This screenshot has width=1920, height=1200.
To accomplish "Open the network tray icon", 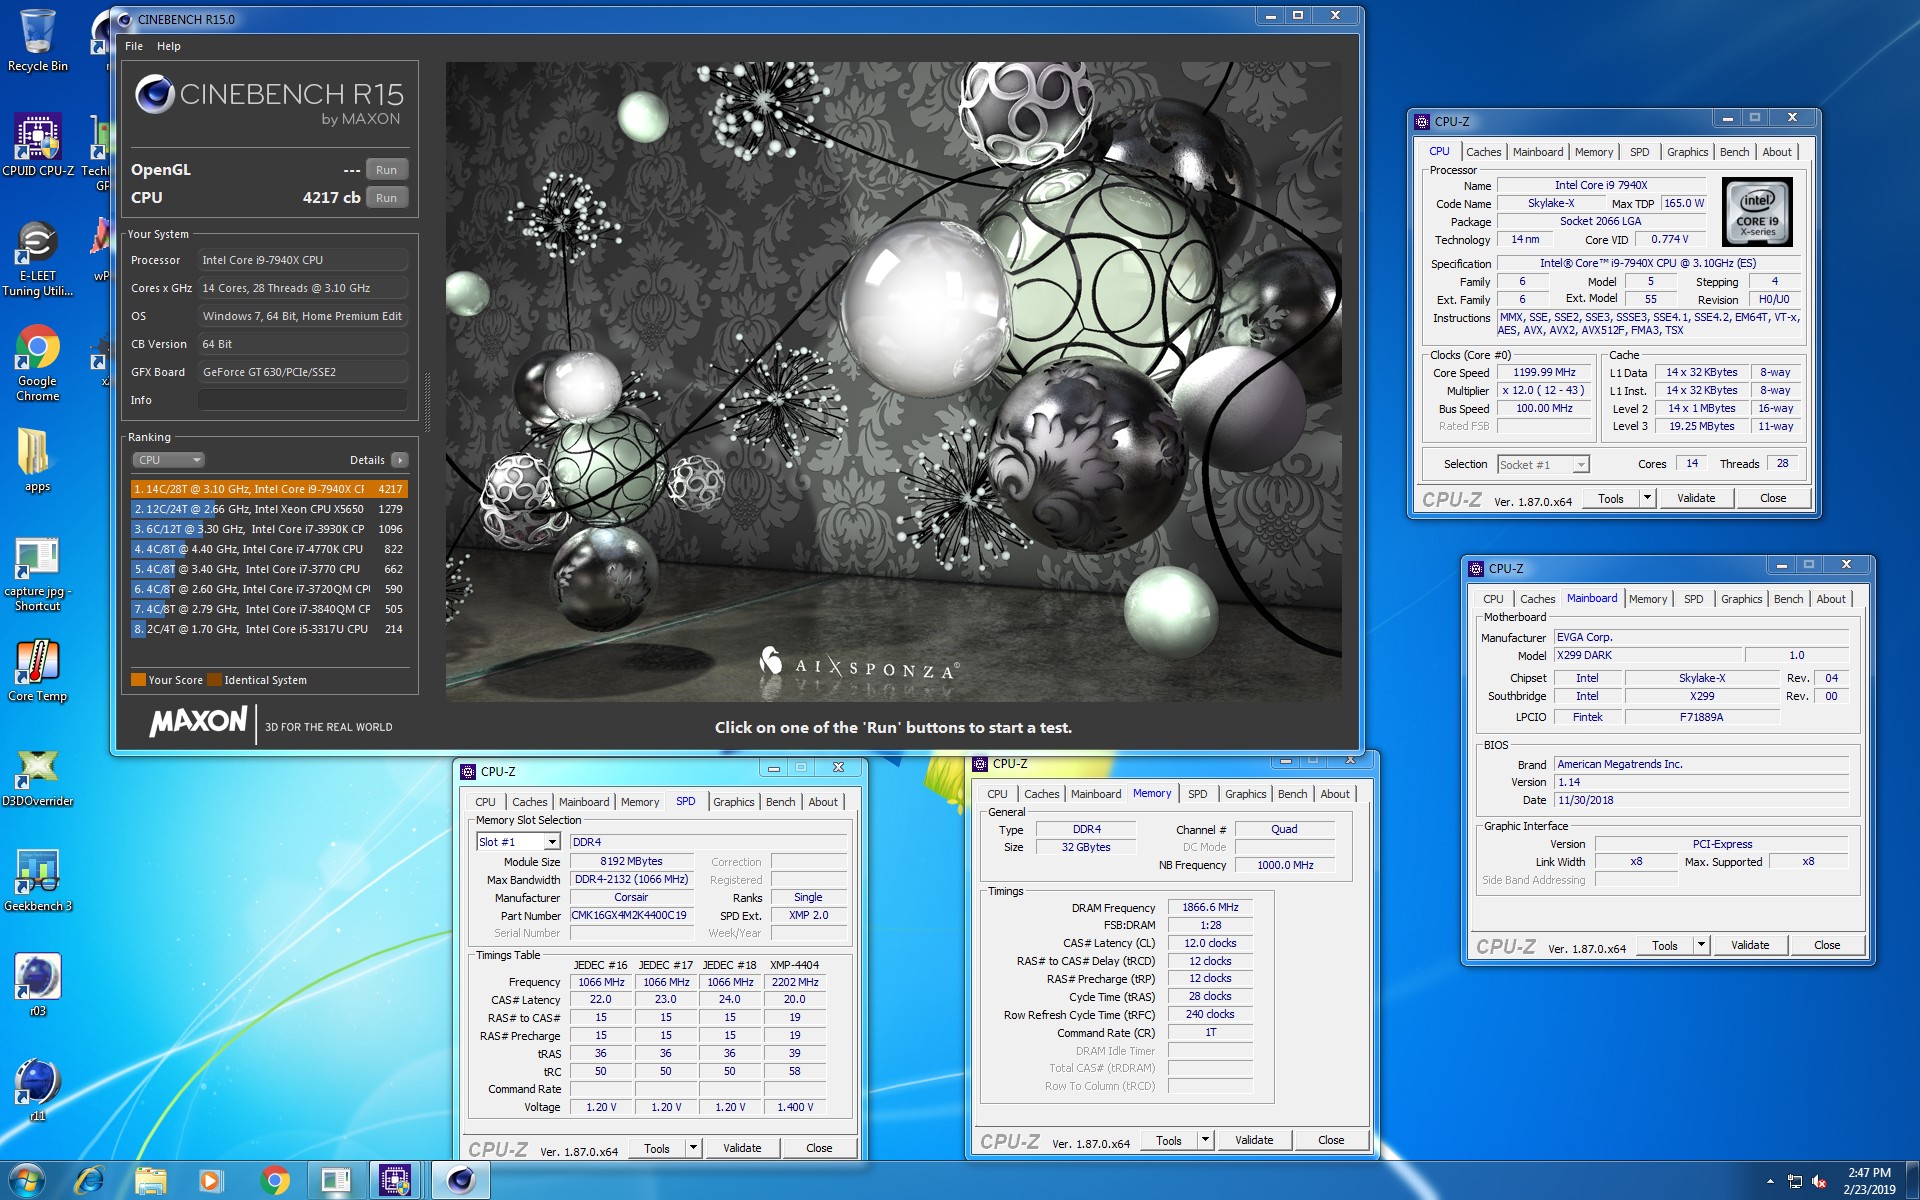I will point(1795,1181).
